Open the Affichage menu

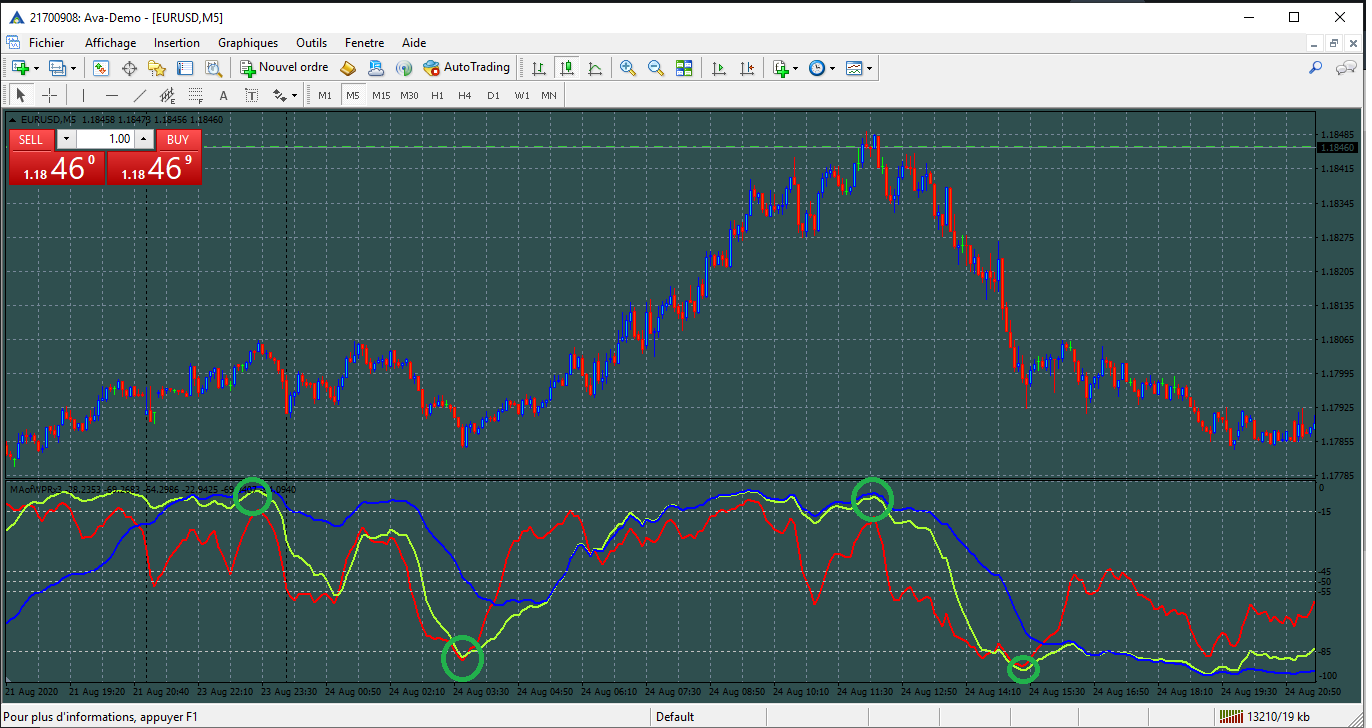tap(110, 43)
